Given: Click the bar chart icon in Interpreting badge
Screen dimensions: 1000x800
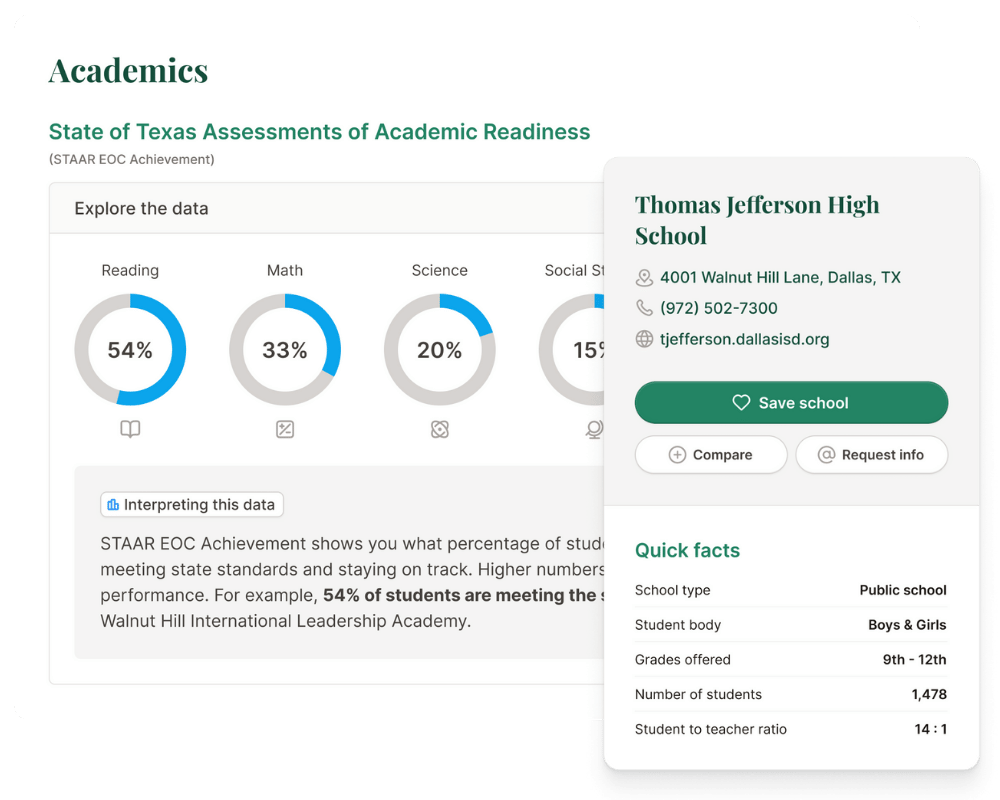Looking at the screenshot, I should [x=113, y=505].
